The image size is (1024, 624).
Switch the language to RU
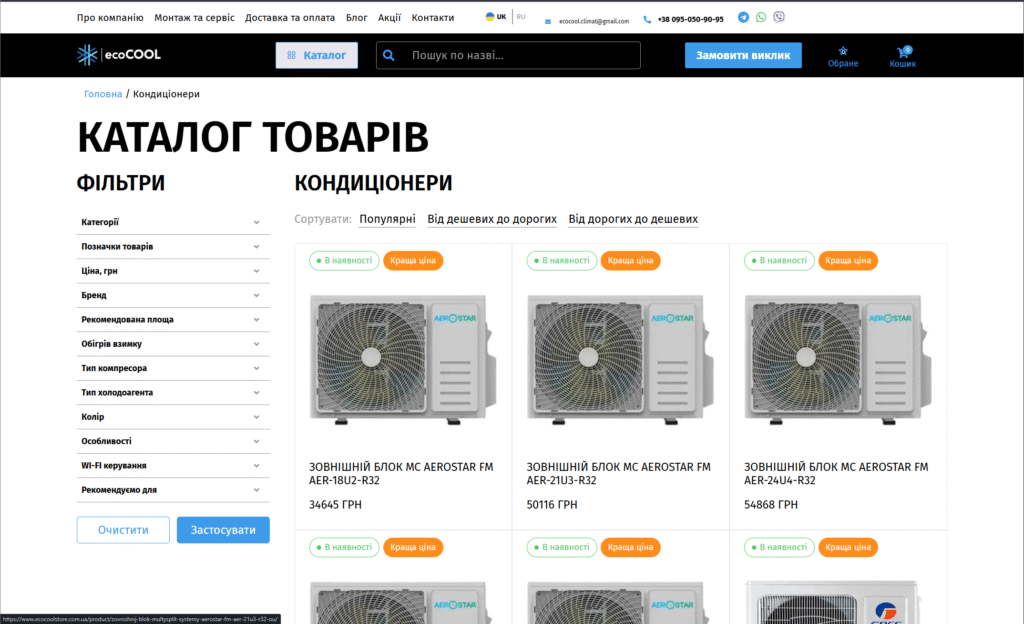pos(520,17)
